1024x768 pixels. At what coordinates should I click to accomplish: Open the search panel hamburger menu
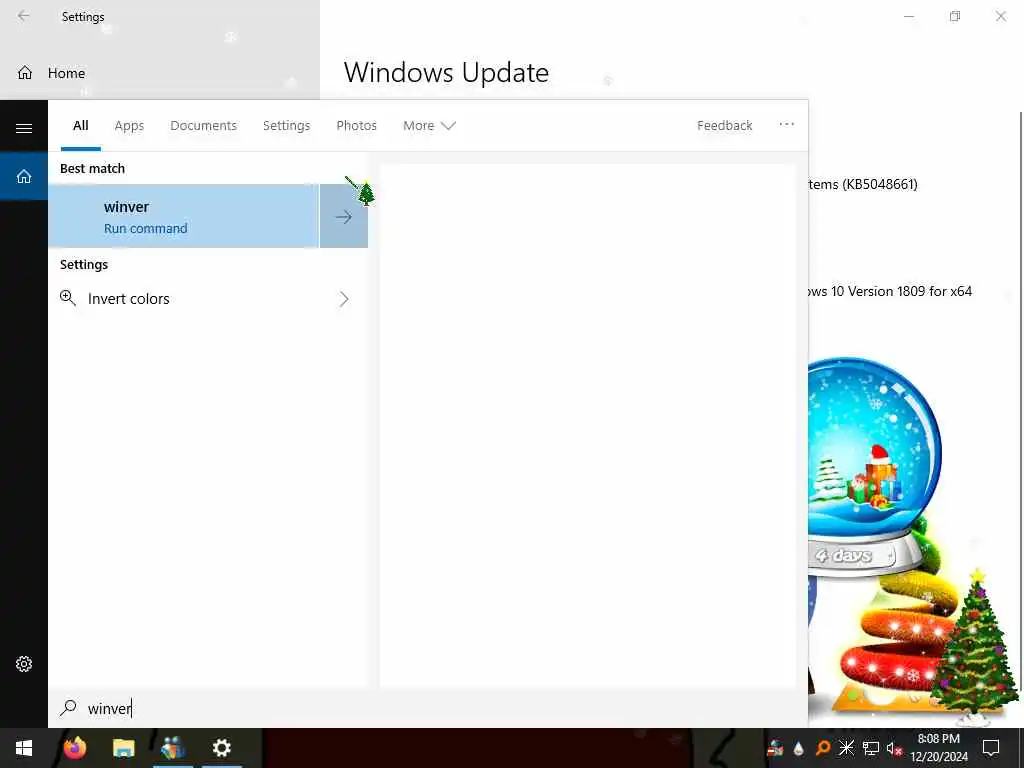click(24, 128)
